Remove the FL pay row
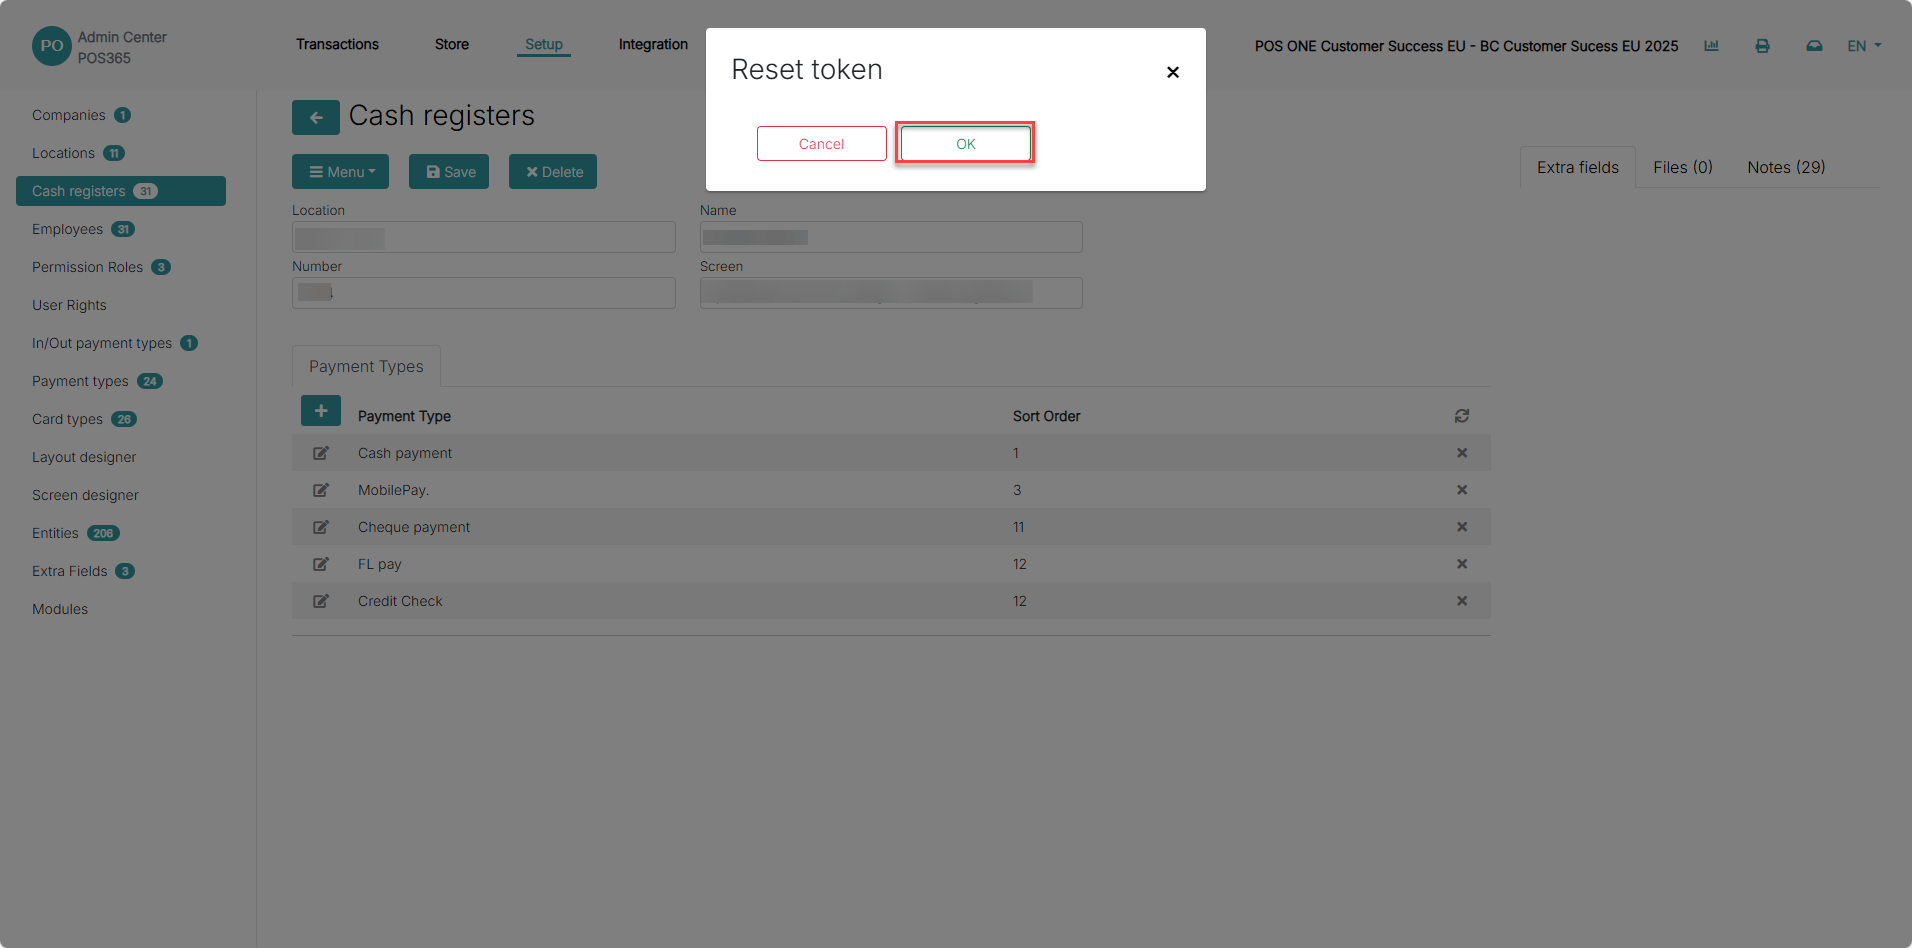This screenshot has width=1912, height=948. (x=1462, y=564)
